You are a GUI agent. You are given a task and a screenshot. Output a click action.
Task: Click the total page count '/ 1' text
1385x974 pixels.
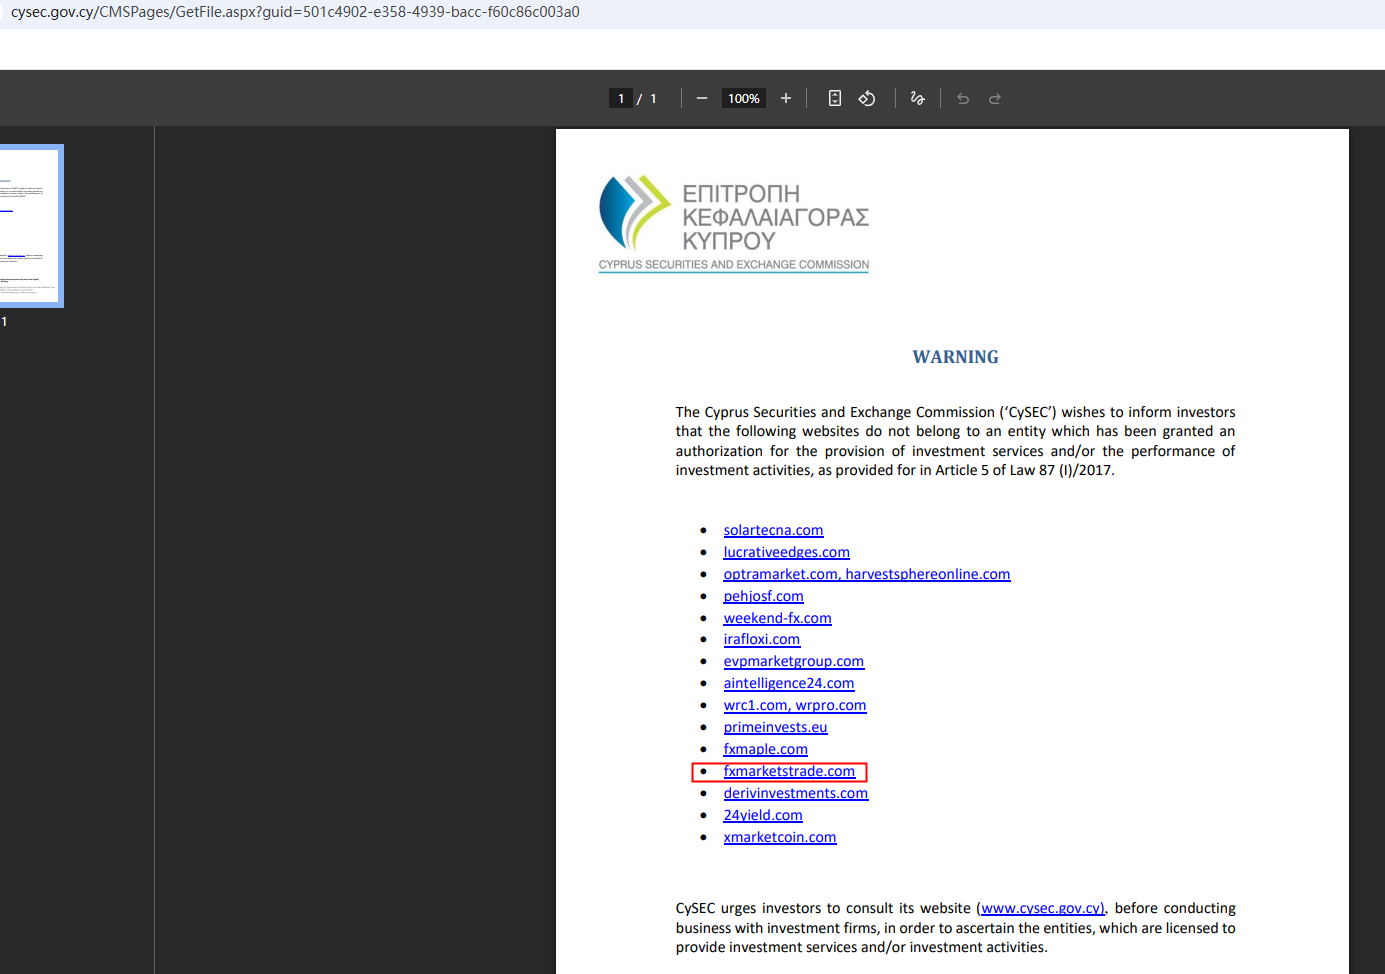tap(647, 98)
